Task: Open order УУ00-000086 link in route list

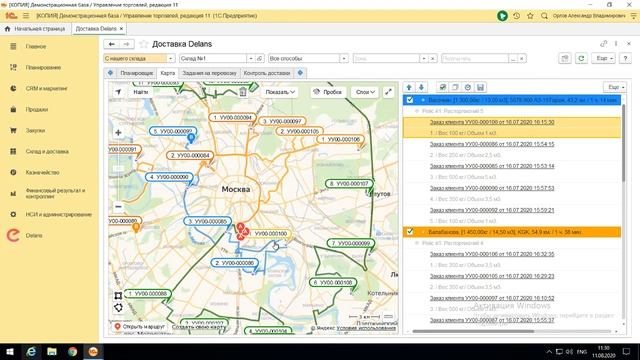Action: tap(492, 144)
